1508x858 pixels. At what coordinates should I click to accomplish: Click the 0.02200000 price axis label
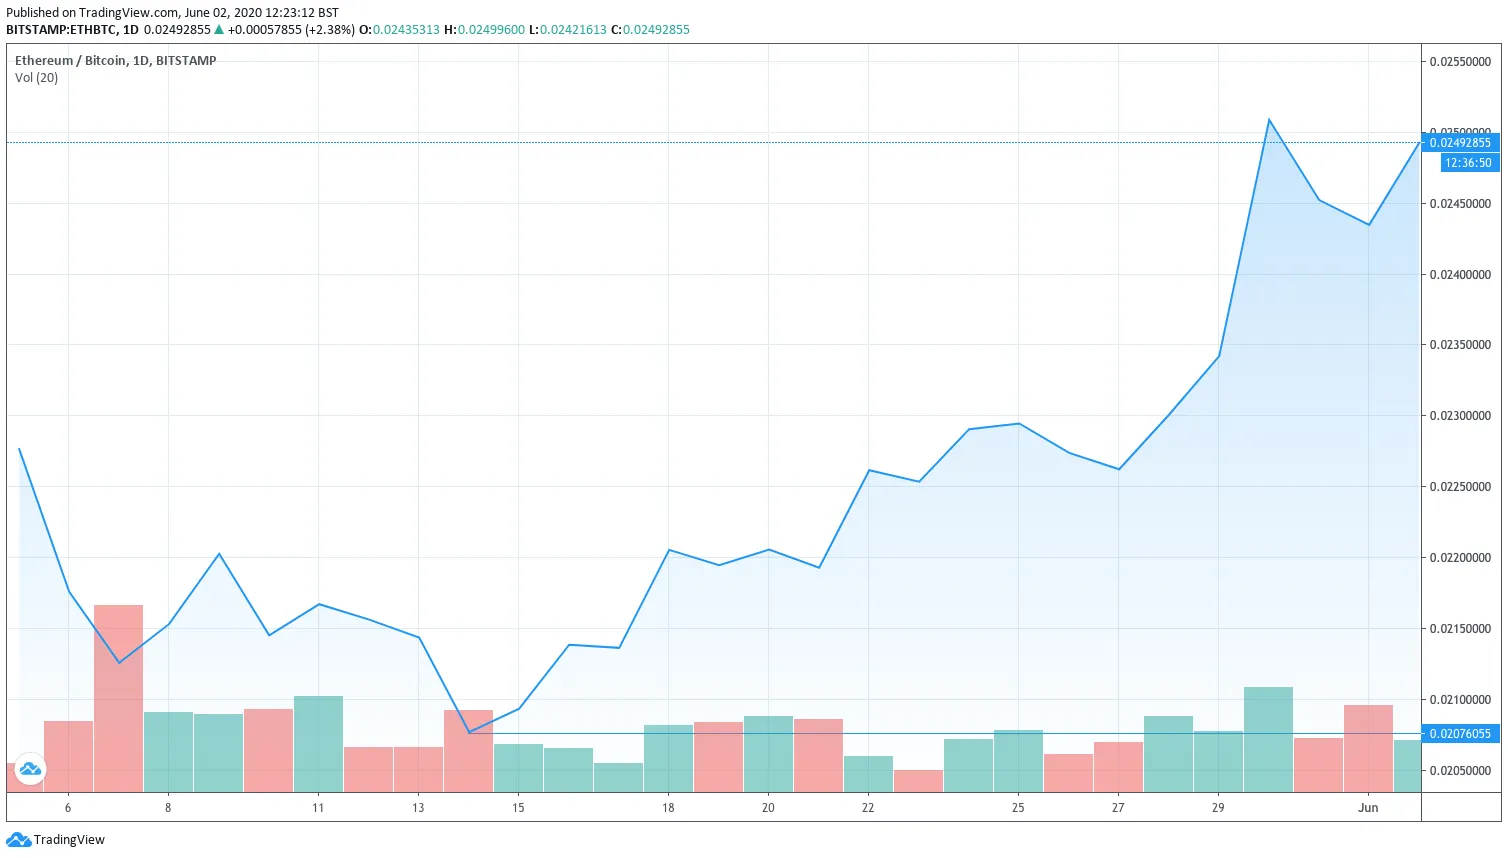tap(1460, 558)
